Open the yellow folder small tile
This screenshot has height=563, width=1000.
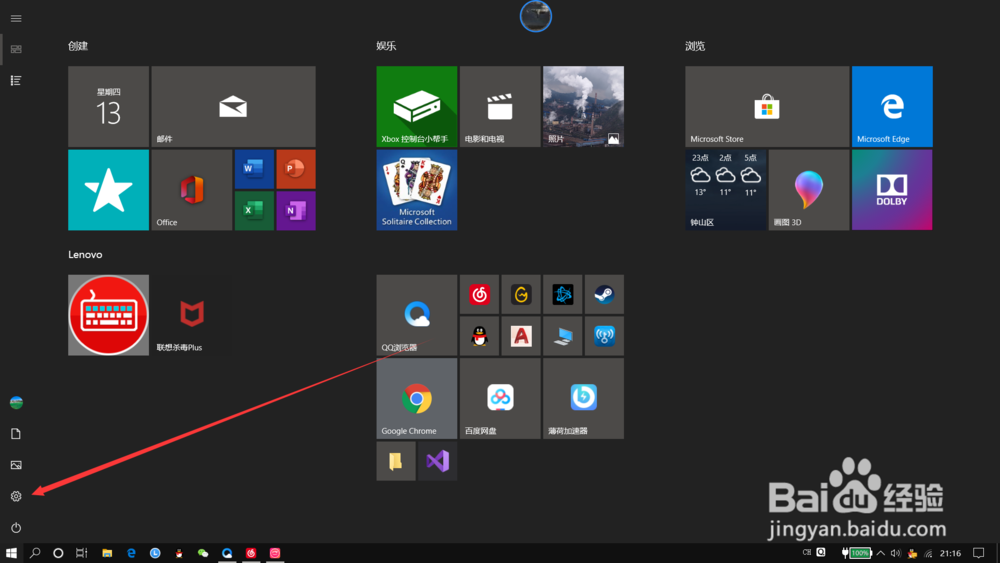click(396, 461)
